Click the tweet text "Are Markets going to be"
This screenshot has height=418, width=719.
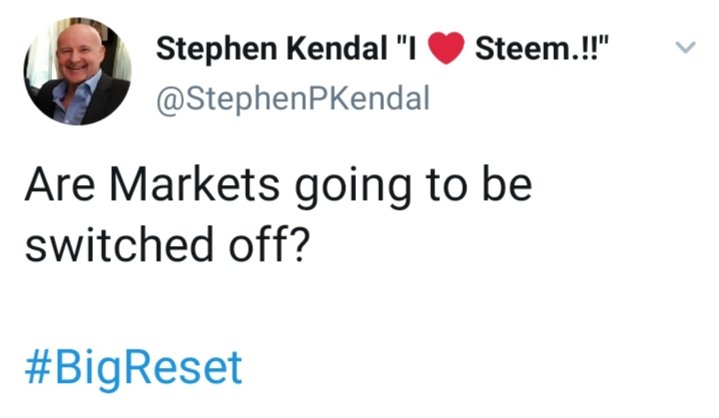(277, 189)
